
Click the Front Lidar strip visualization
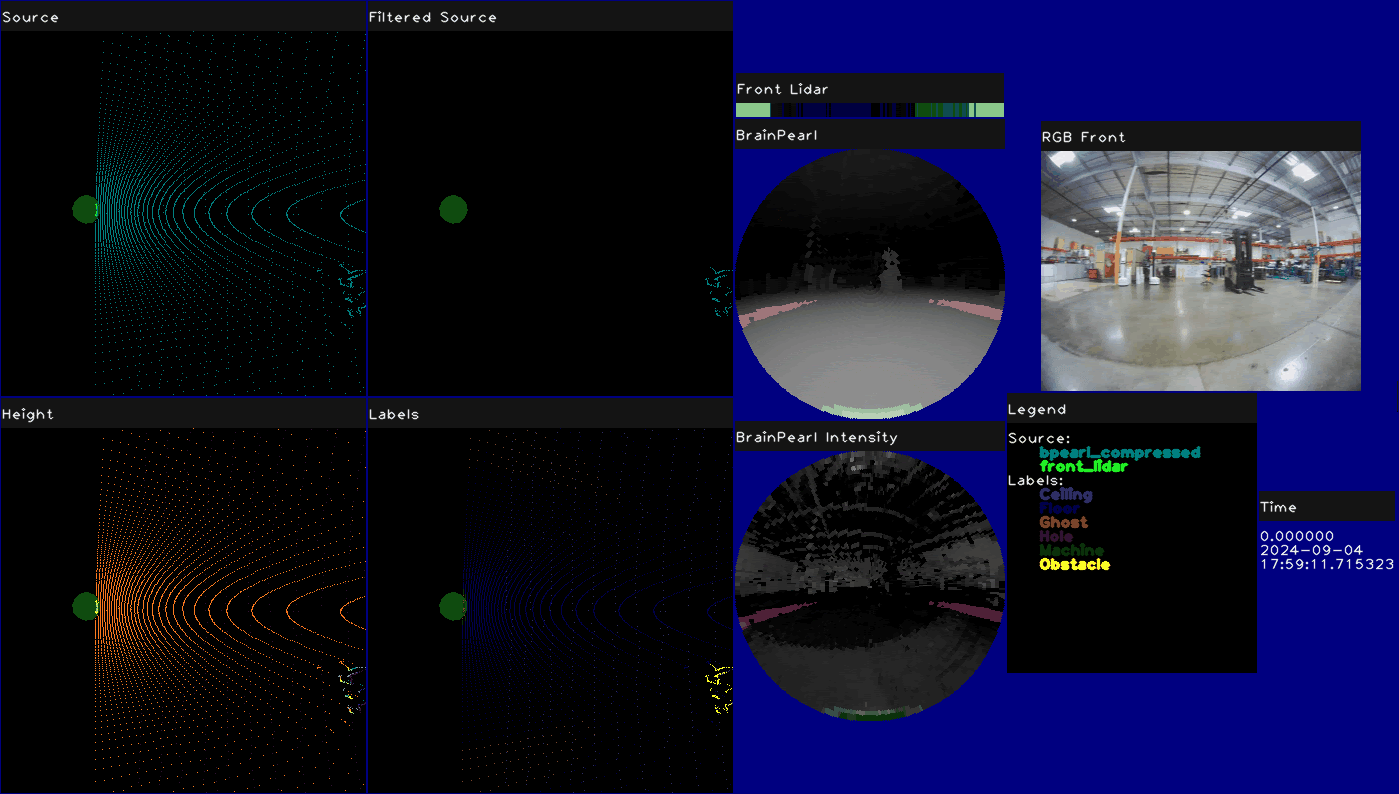(870, 108)
